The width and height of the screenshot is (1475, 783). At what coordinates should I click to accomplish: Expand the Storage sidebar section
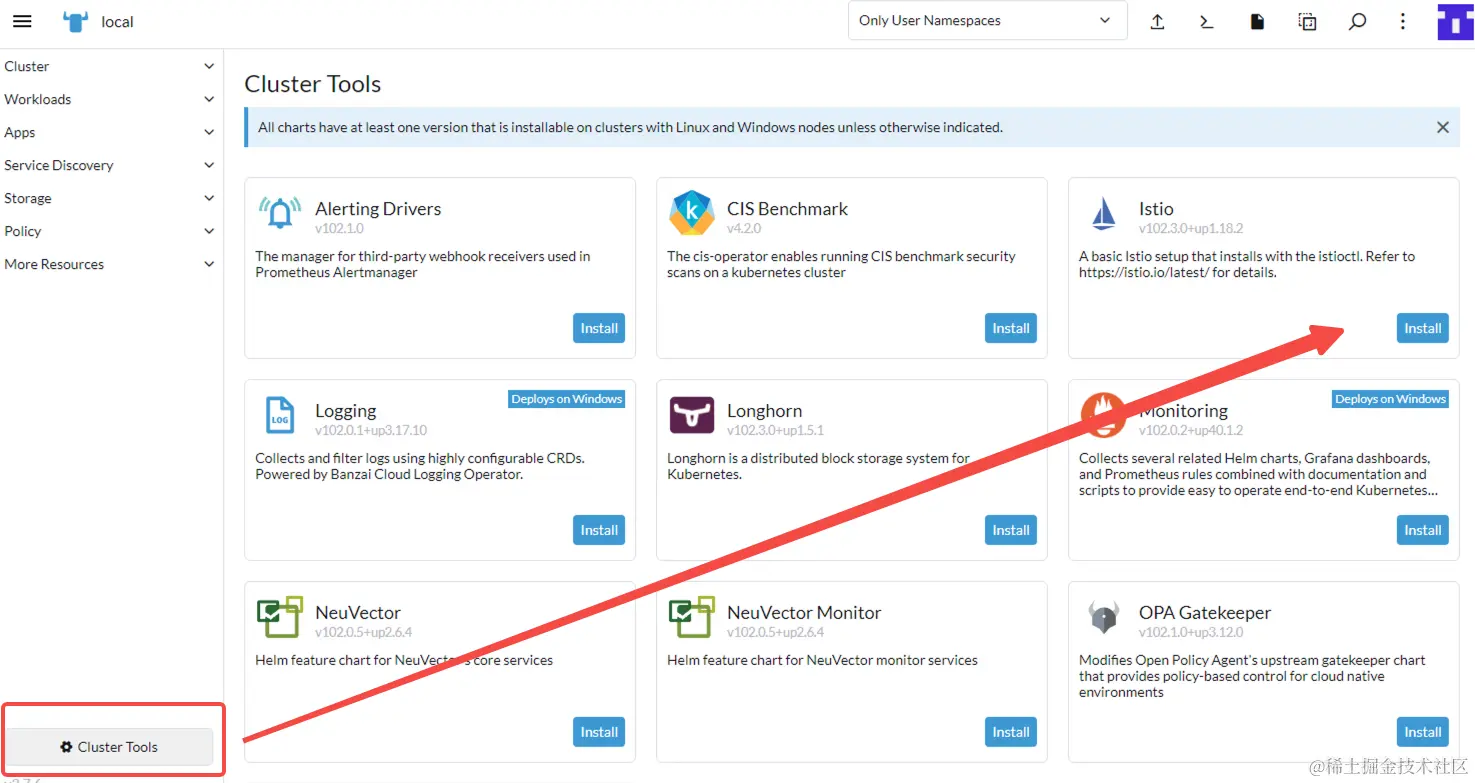click(110, 198)
